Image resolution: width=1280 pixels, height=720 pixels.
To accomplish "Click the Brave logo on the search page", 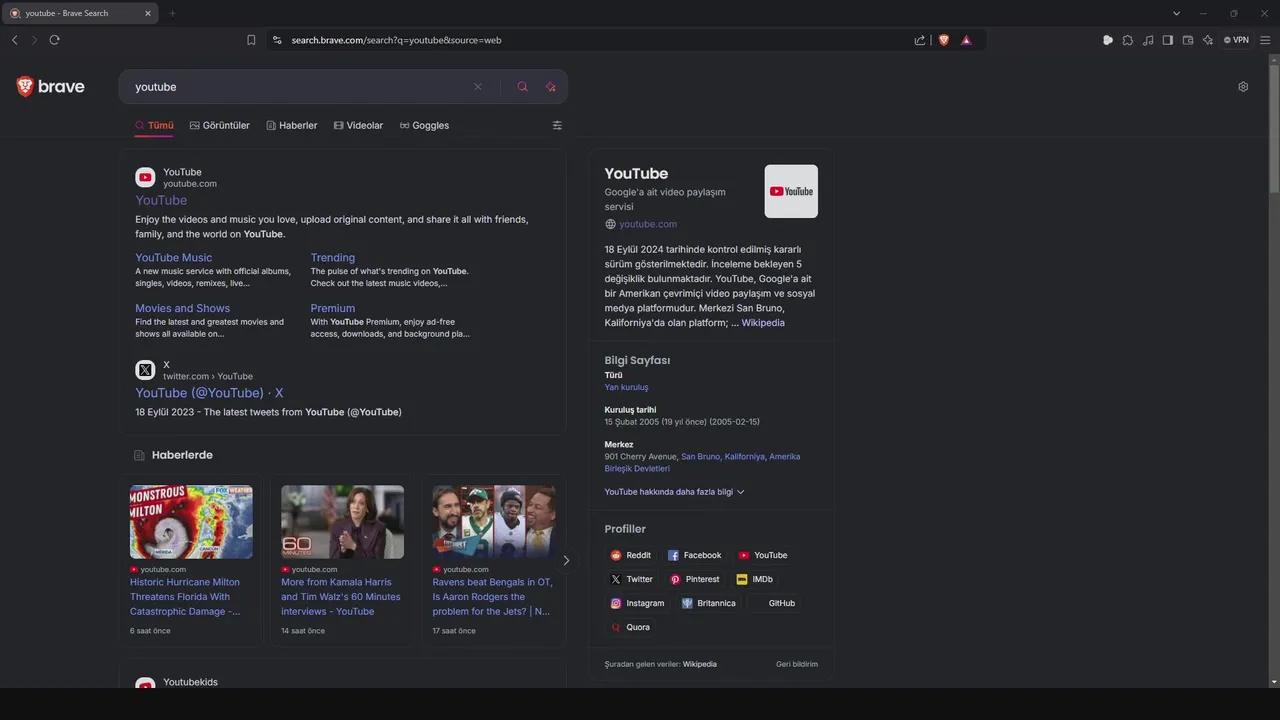I will pyautogui.click(x=50, y=87).
